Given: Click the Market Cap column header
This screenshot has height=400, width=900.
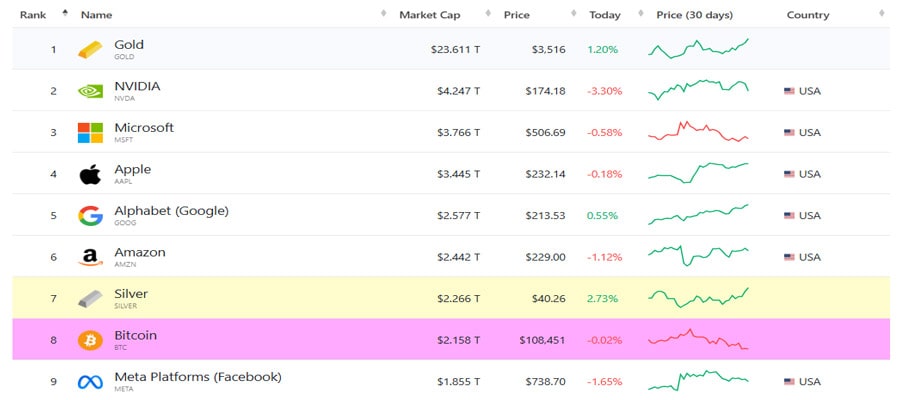Looking at the screenshot, I should 429,15.
